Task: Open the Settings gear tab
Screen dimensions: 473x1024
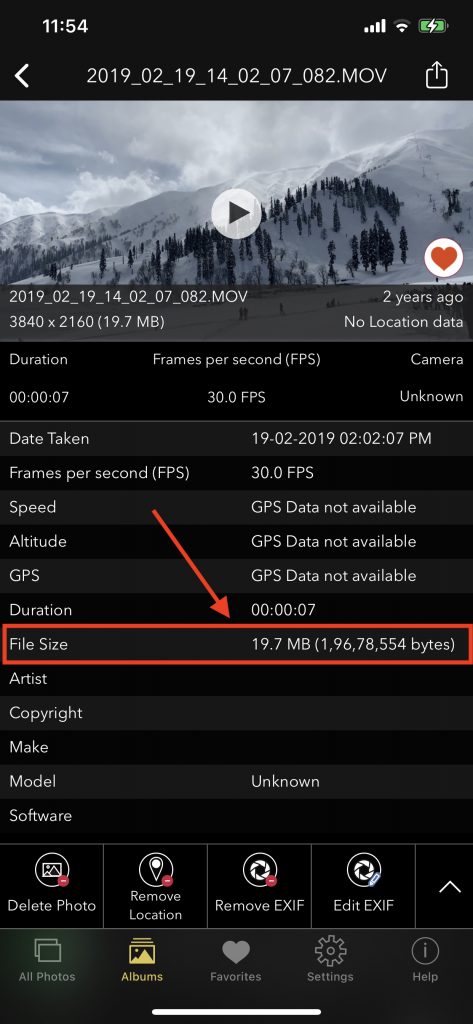Action: (330, 960)
